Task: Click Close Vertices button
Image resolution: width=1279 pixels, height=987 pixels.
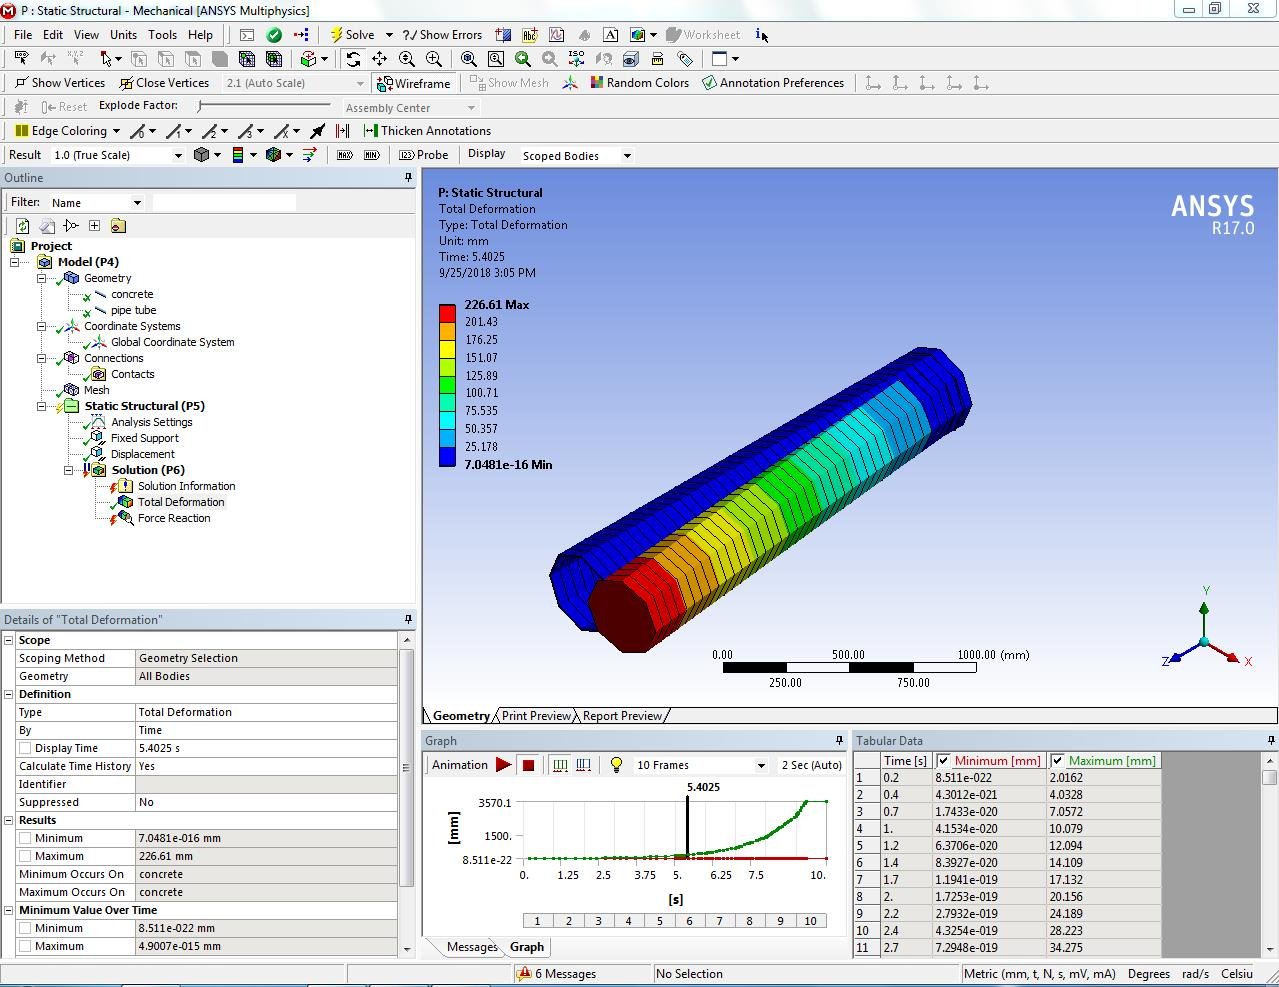Action: pyautogui.click(x=164, y=83)
